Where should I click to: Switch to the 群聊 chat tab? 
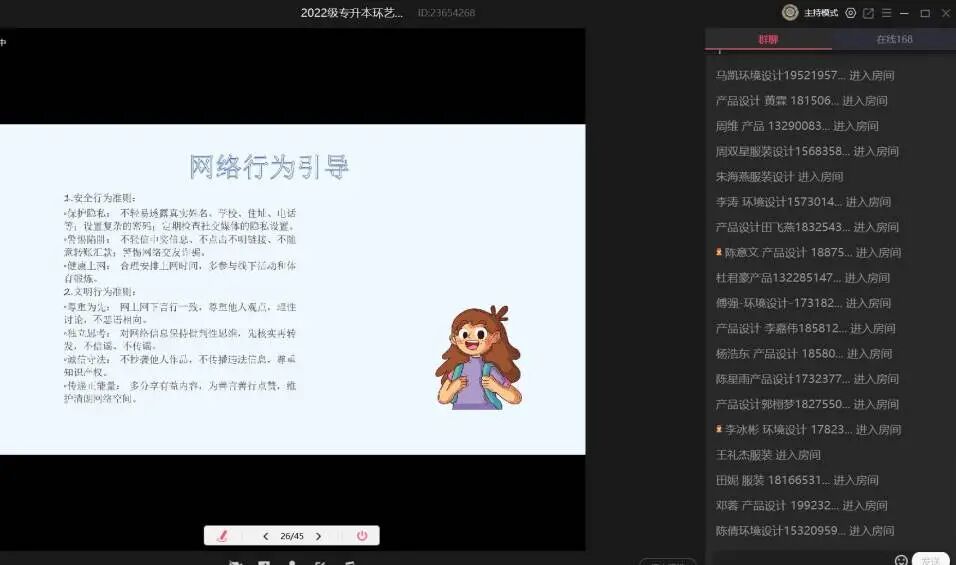[768, 39]
